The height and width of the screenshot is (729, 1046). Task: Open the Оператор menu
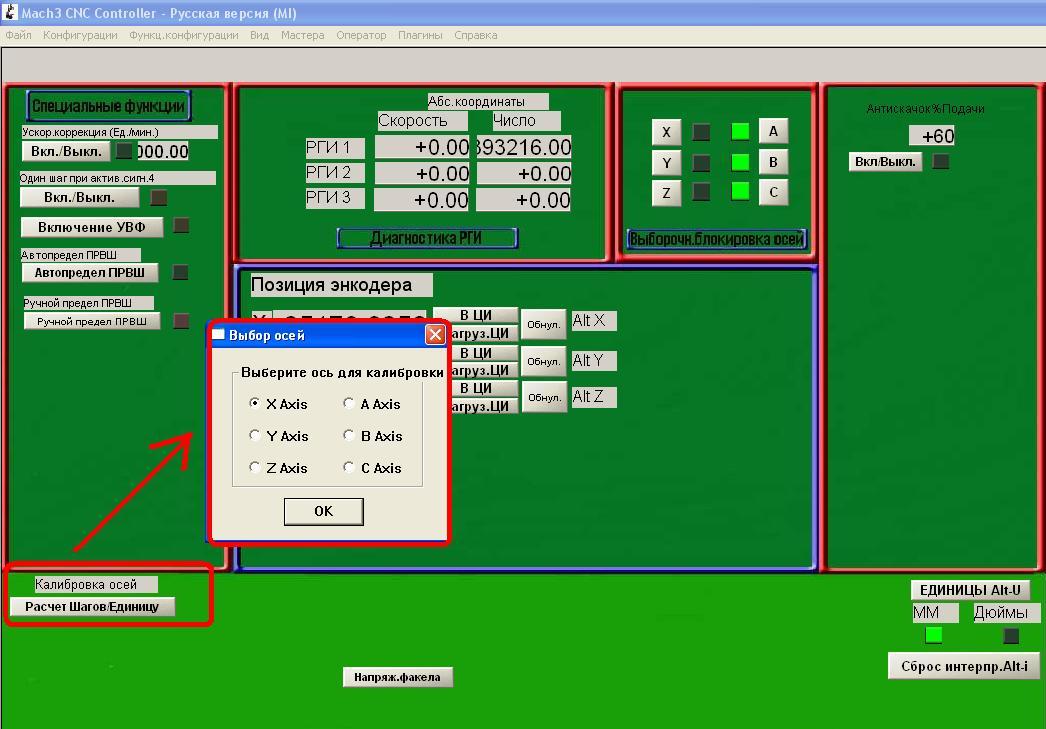pyautogui.click(x=361, y=35)
